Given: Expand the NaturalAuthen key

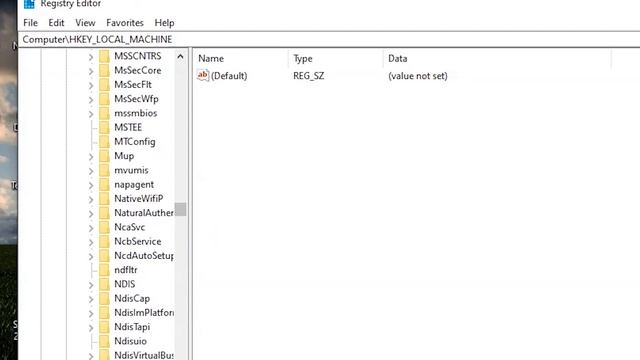Looking at the screenshot, I should coord(91,214).
